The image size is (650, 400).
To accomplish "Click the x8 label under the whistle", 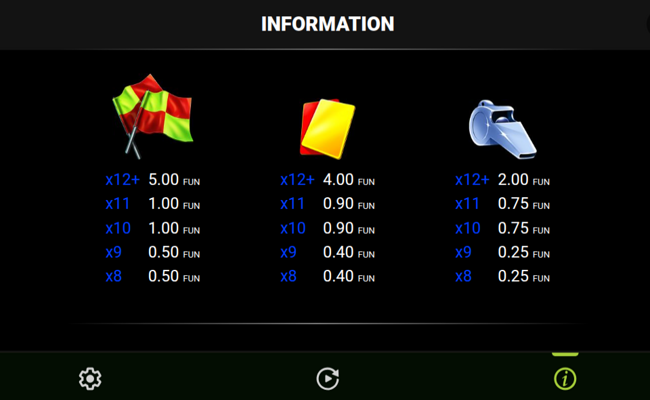I will (463, 276).
